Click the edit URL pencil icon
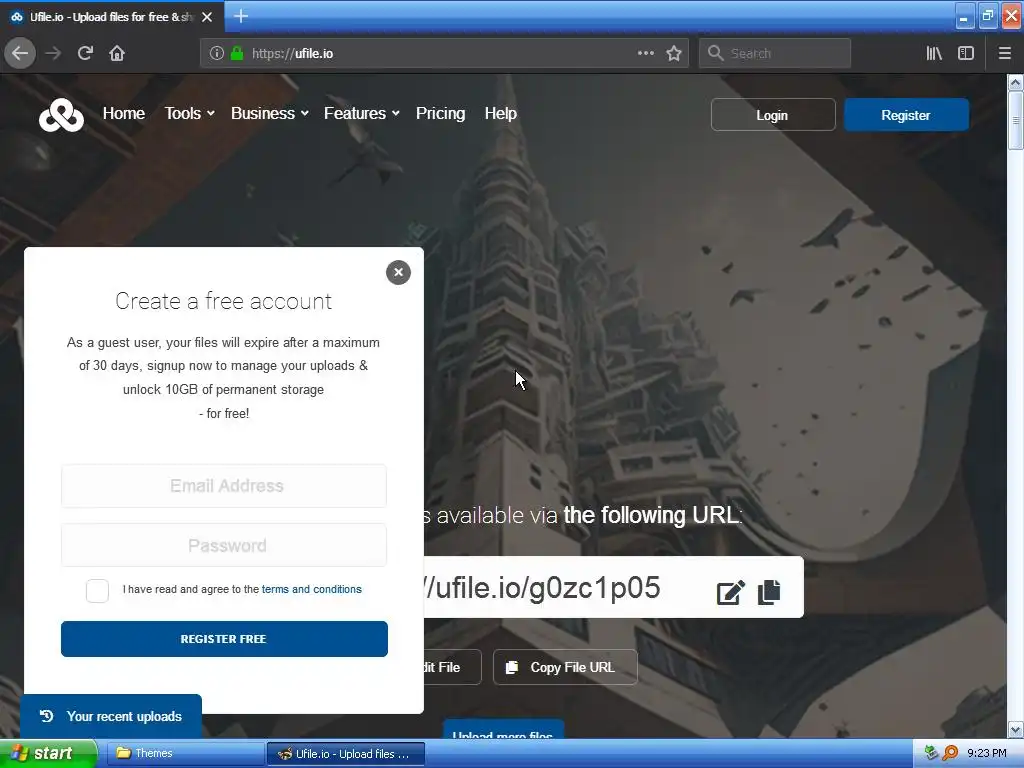 point(730,592)
